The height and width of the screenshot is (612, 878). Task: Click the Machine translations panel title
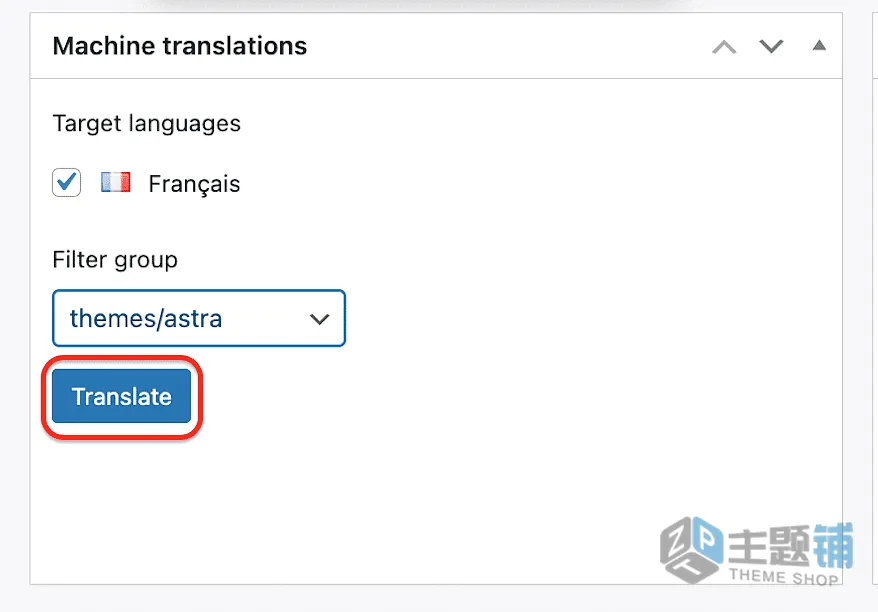point(180,46)
